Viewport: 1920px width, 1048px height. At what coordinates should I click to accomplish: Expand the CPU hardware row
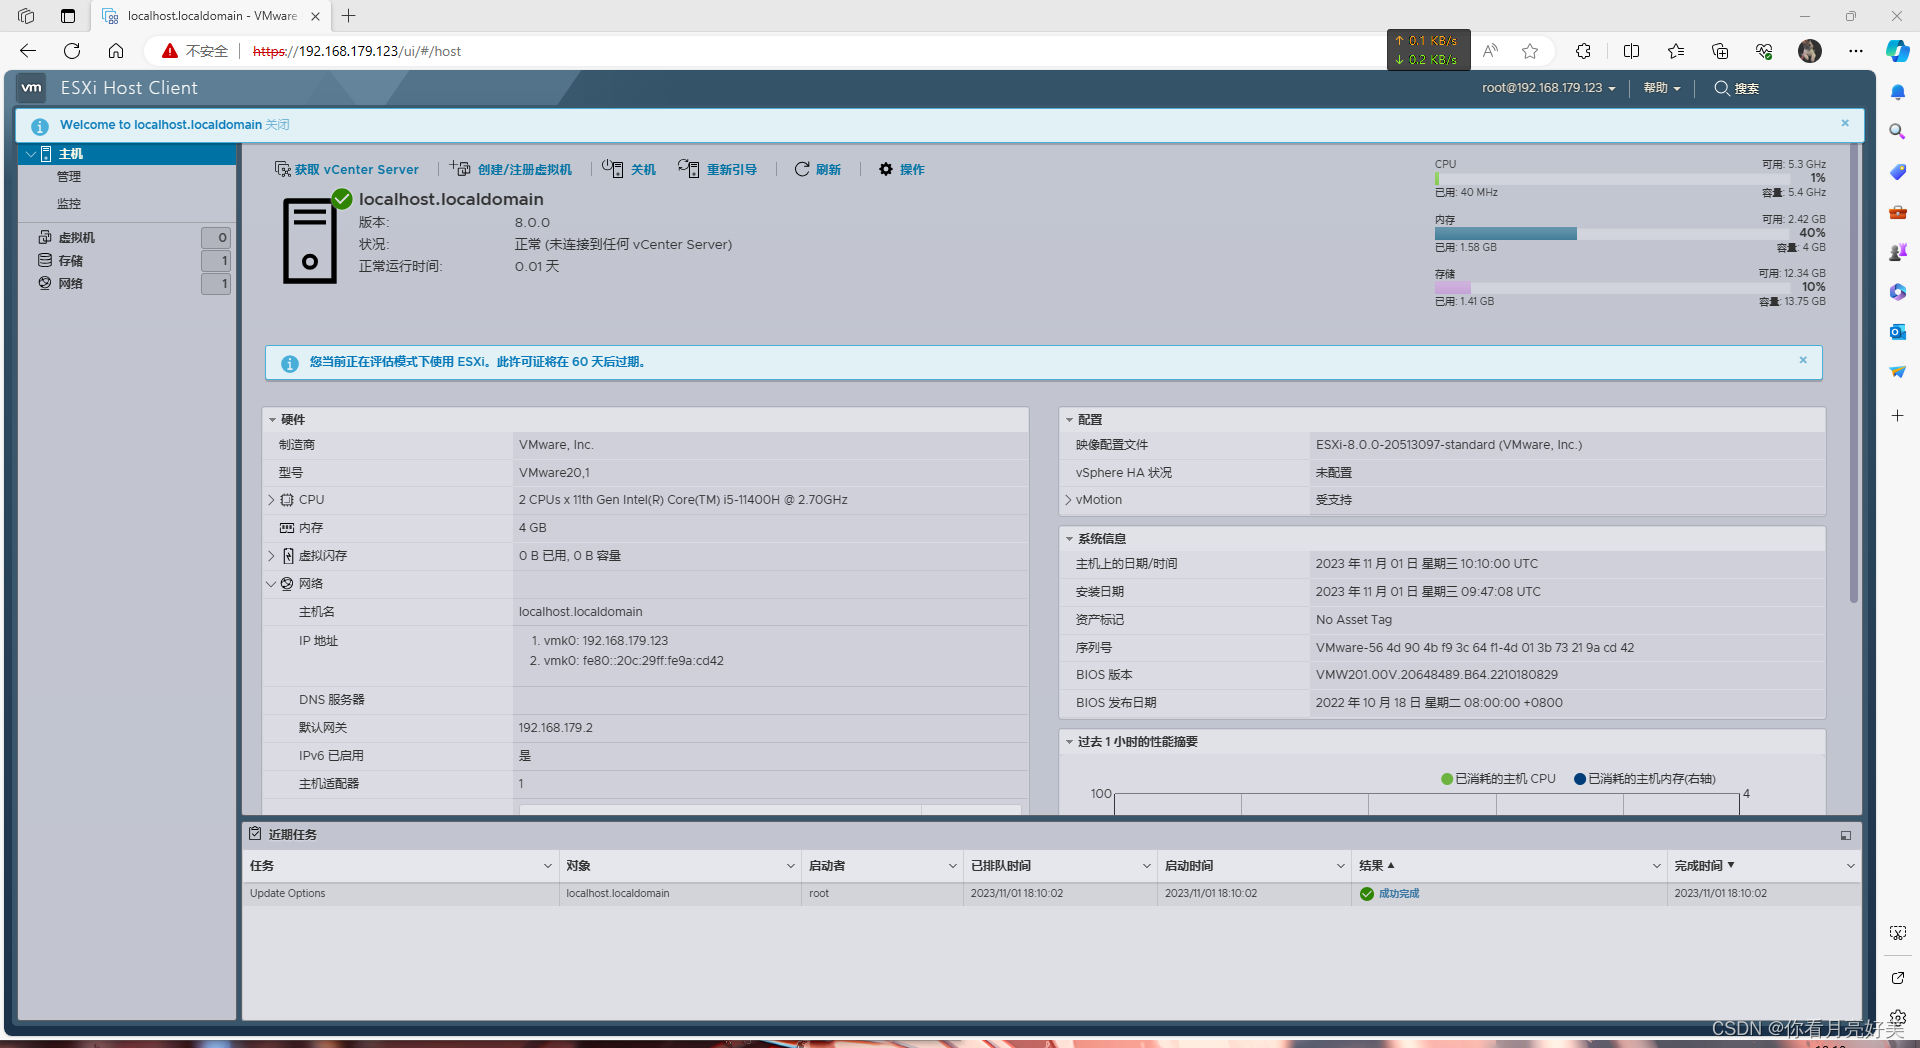(271, 500)
